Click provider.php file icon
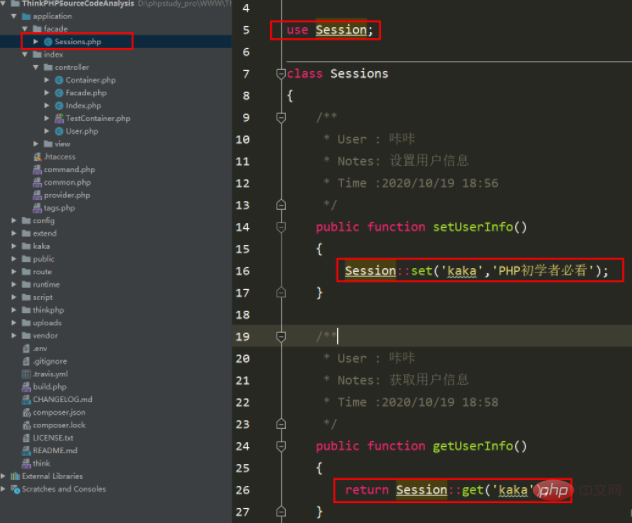The height and width of the screenshot is (523, 632). coord(37,195)
